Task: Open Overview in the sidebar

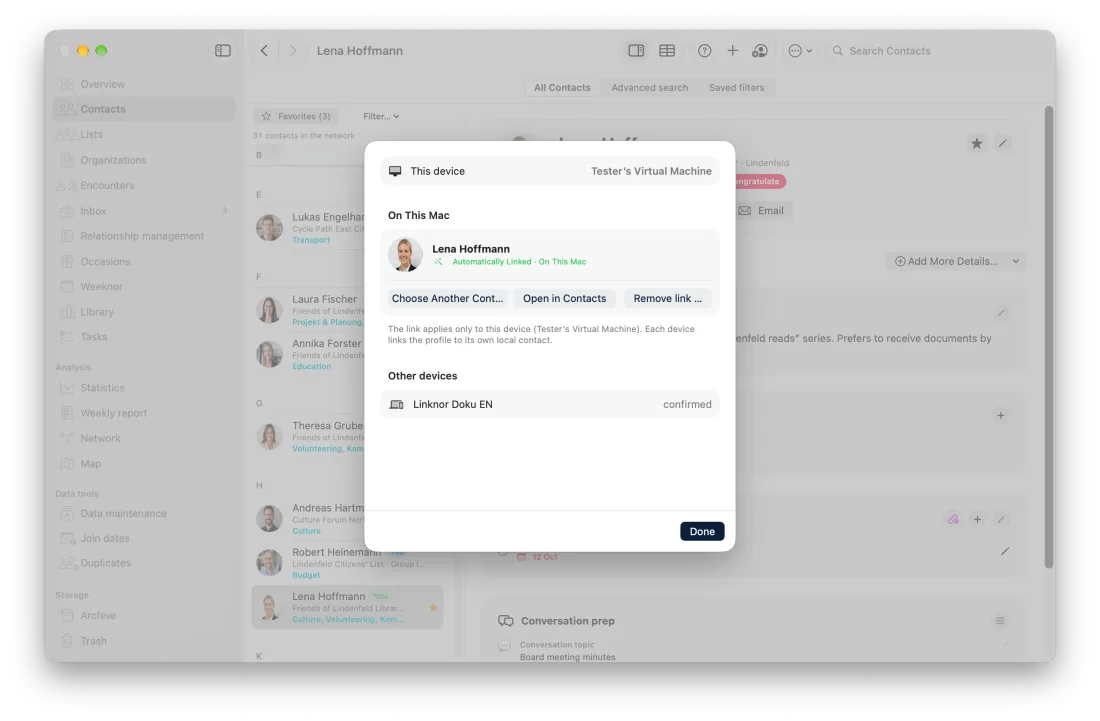Action: pyautogui.click(x=144, y=84)
